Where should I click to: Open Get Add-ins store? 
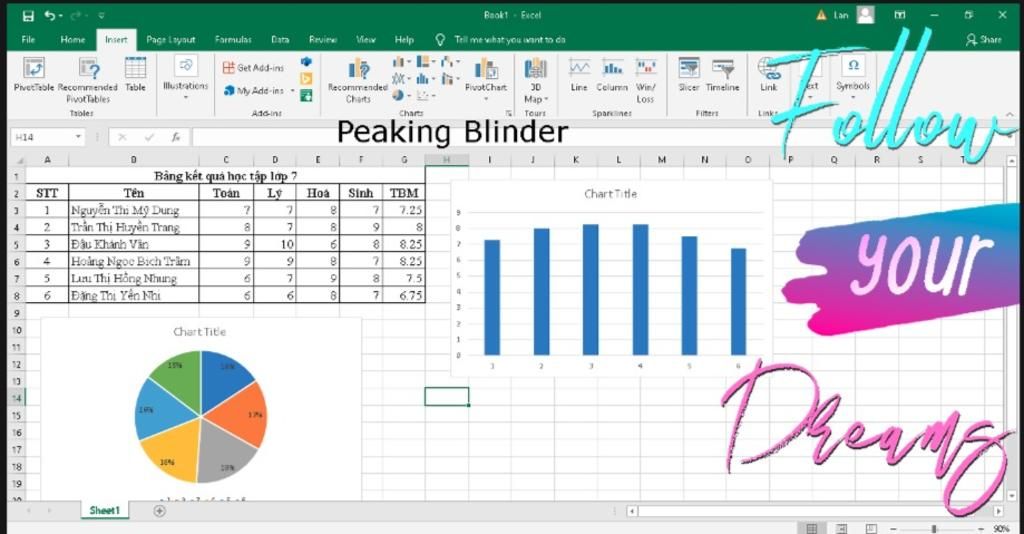pyautogui.click(x=253, y=67)
